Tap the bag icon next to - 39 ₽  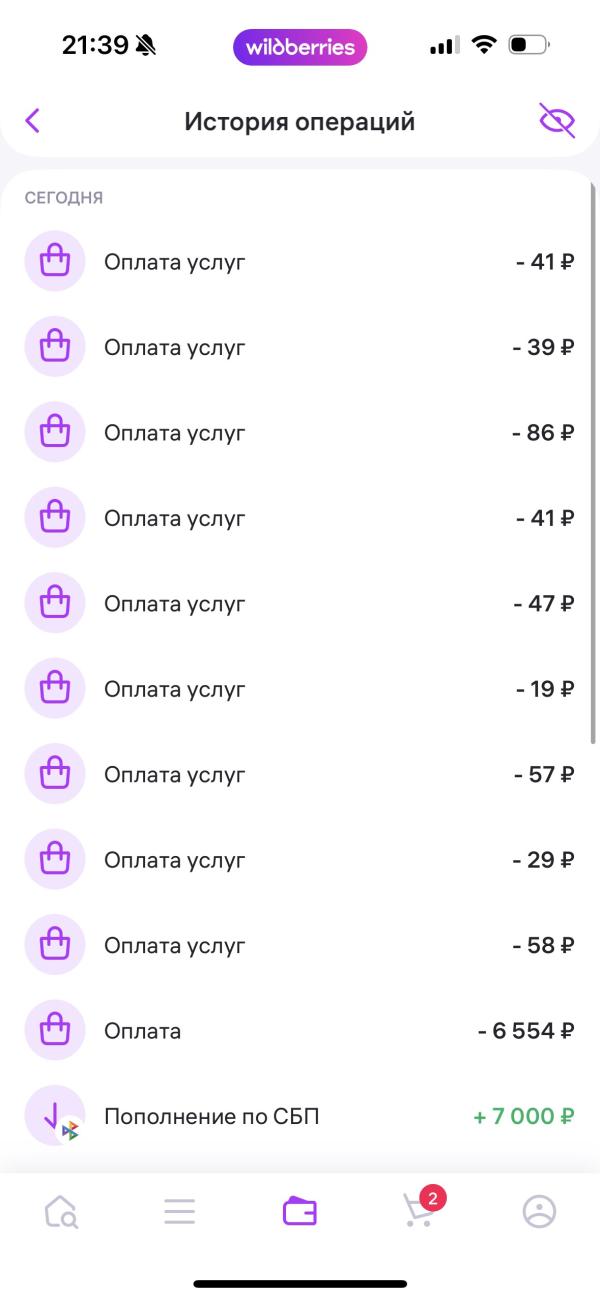pyautogui.click(x=55, y=348)
